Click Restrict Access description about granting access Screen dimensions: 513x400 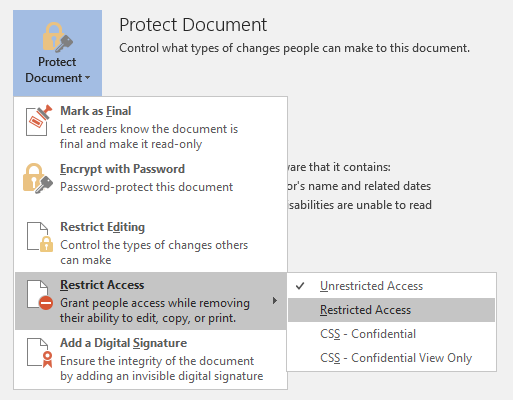[155, 310]
